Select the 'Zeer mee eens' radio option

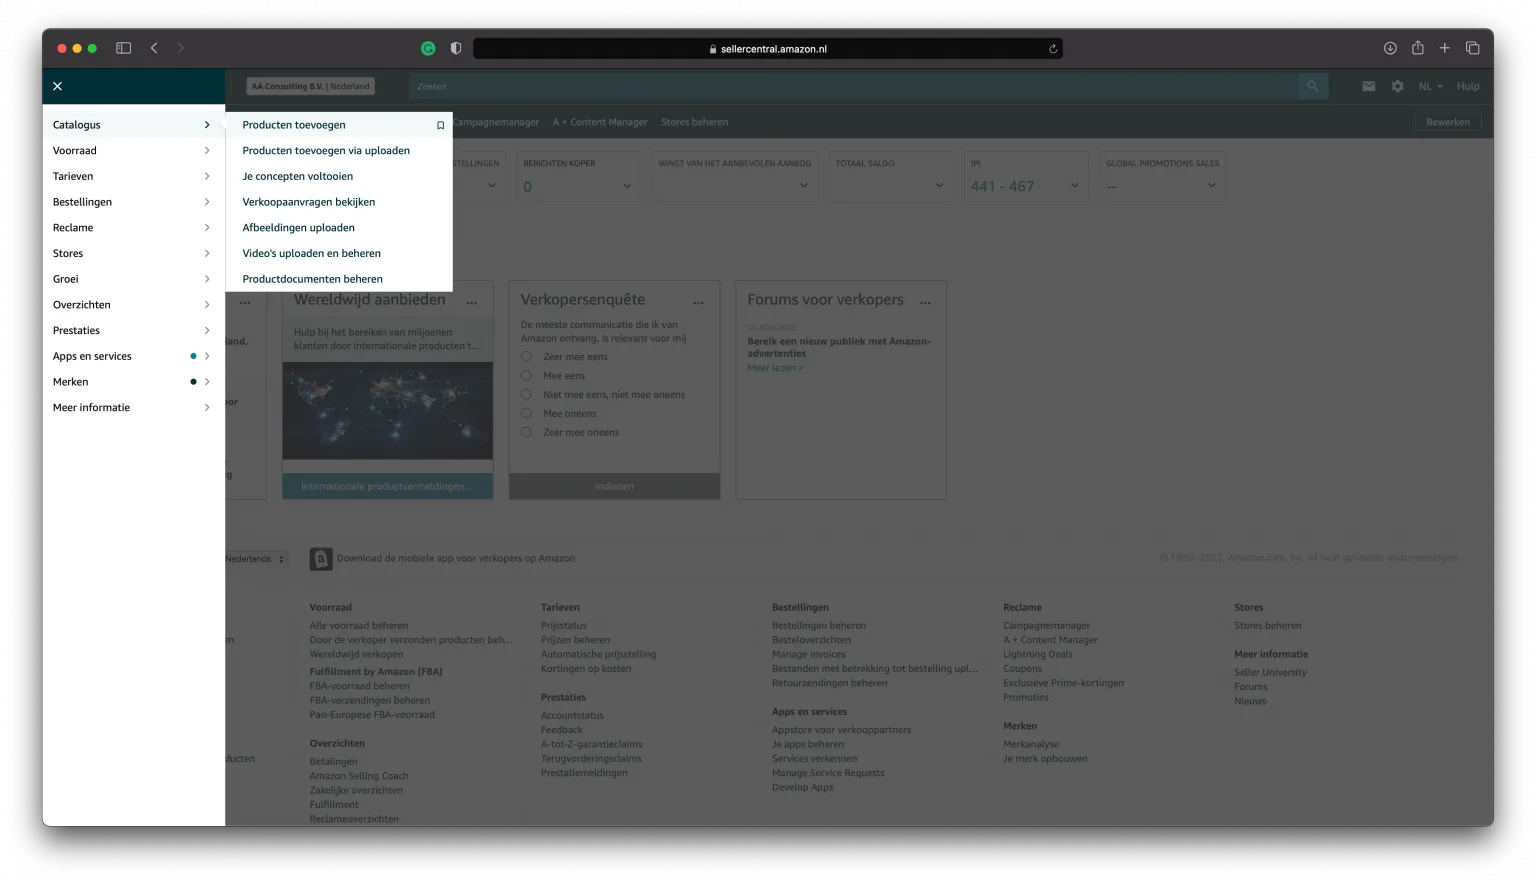click(526, 356)
